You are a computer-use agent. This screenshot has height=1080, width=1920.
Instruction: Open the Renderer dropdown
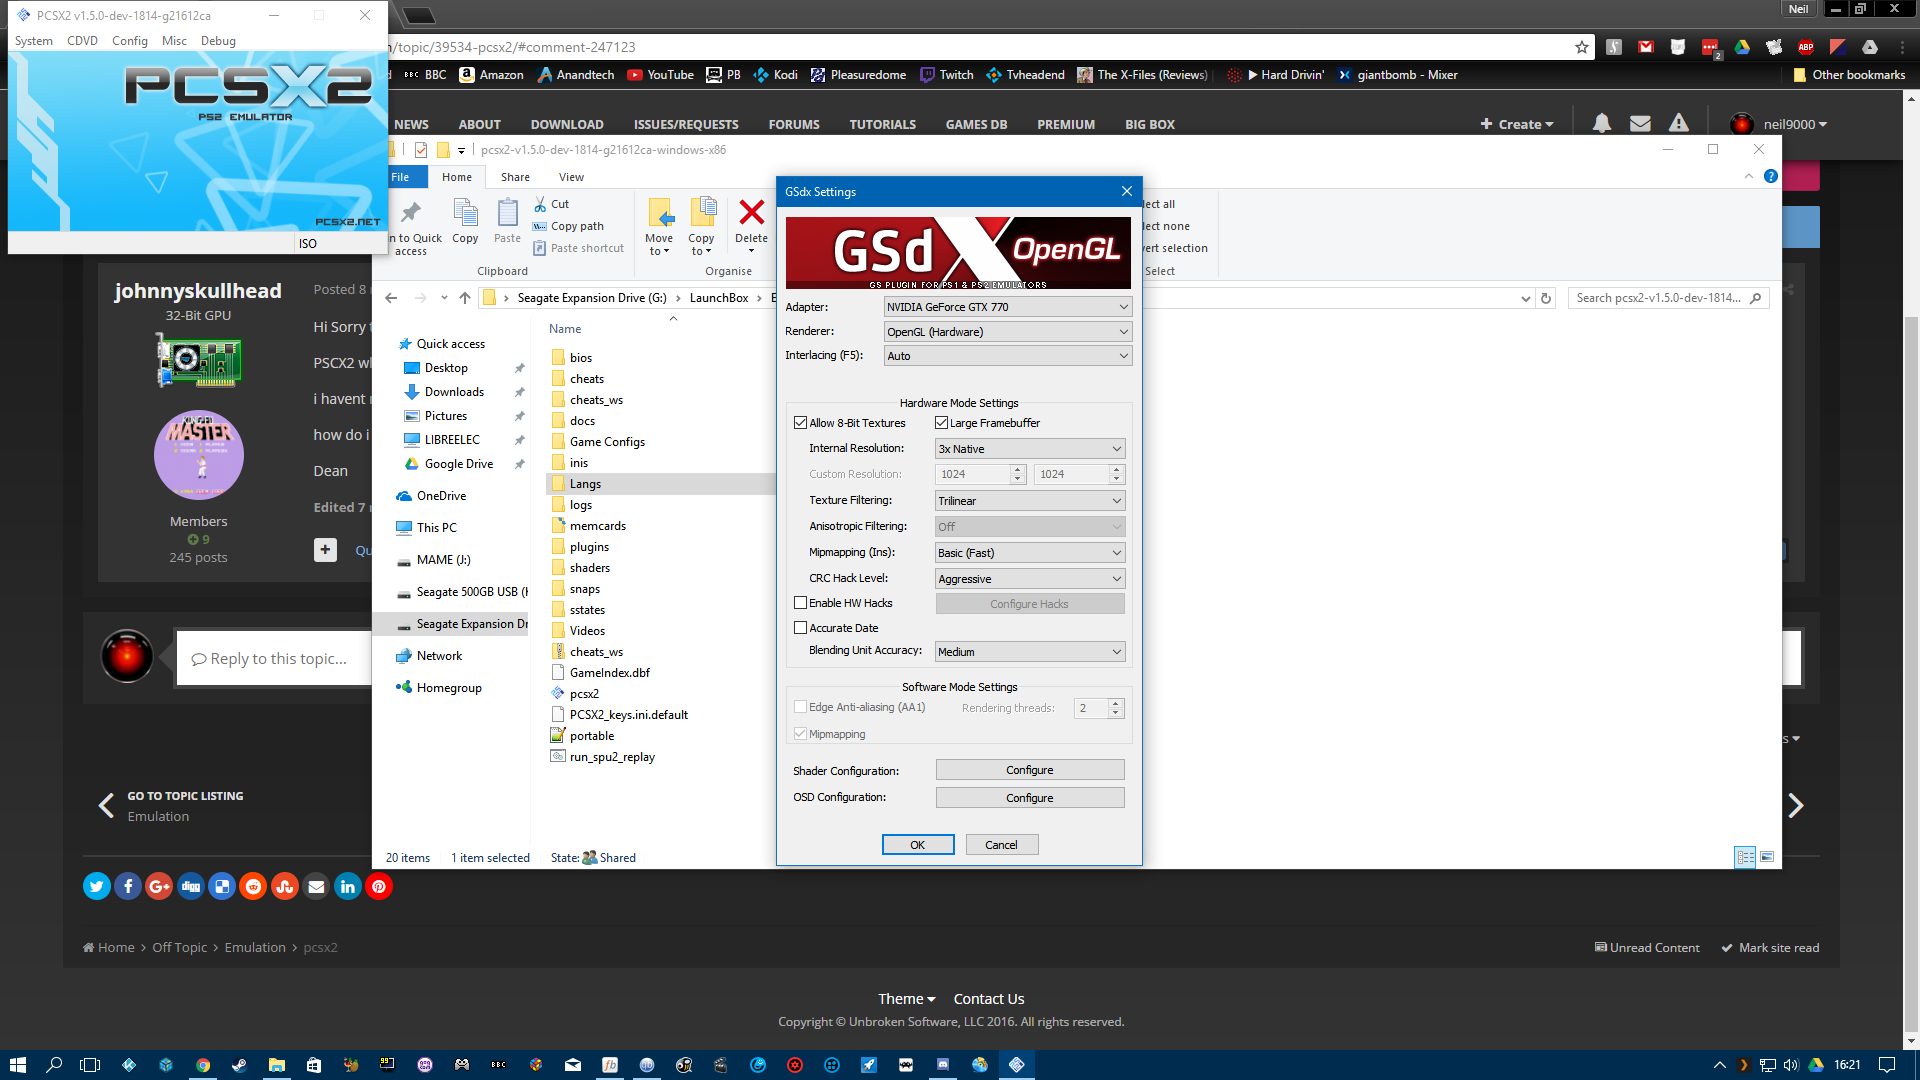(x=1008, y=332)
